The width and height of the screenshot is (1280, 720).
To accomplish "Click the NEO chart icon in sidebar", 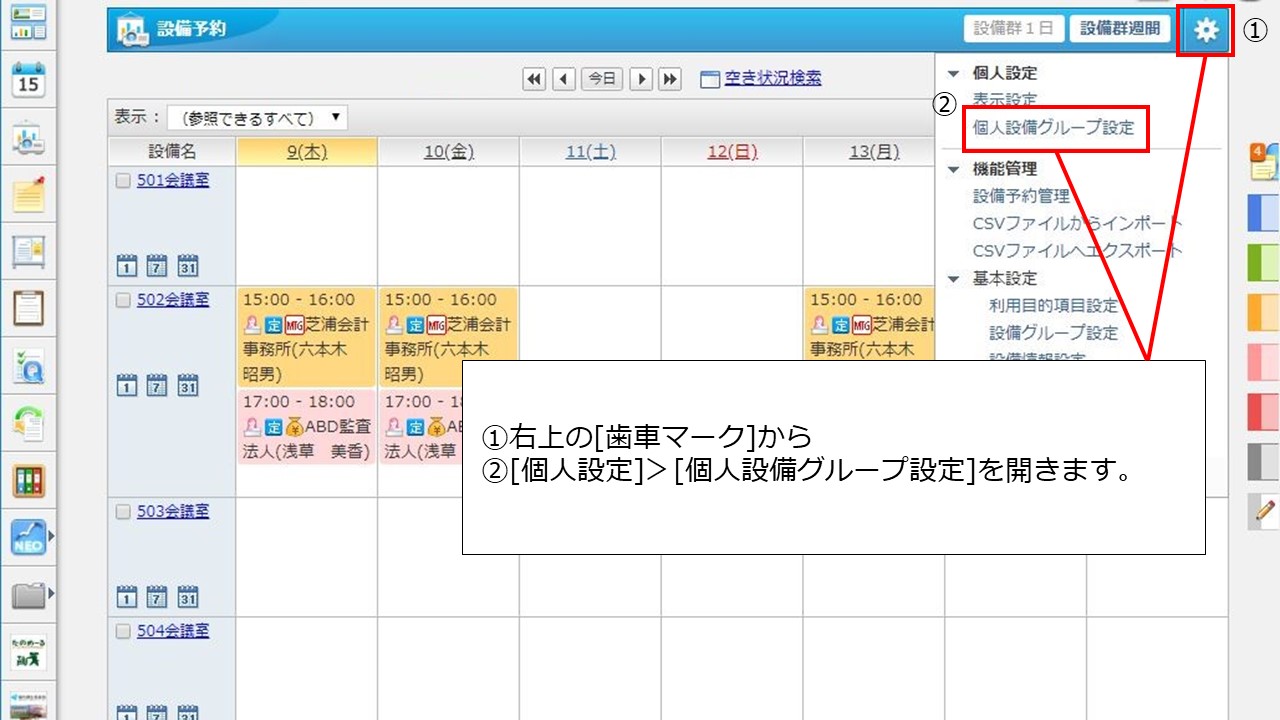I will pyautogui.click(x=28, y=538).
